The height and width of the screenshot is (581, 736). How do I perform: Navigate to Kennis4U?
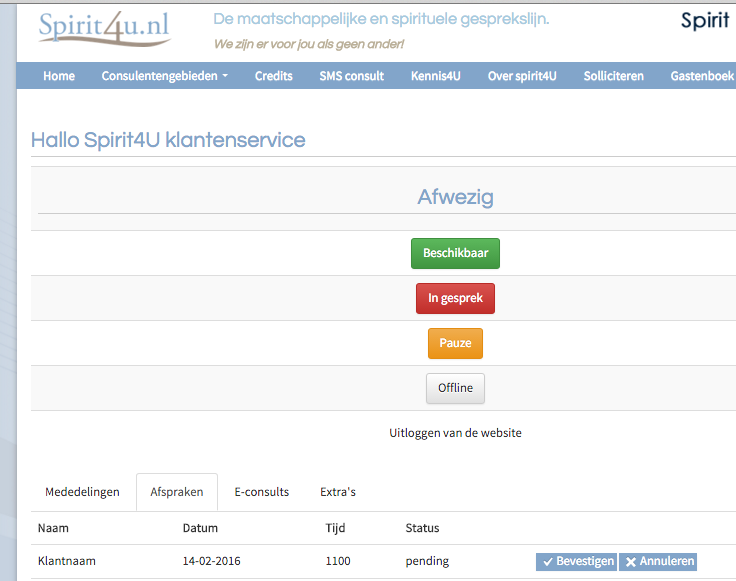436,76
